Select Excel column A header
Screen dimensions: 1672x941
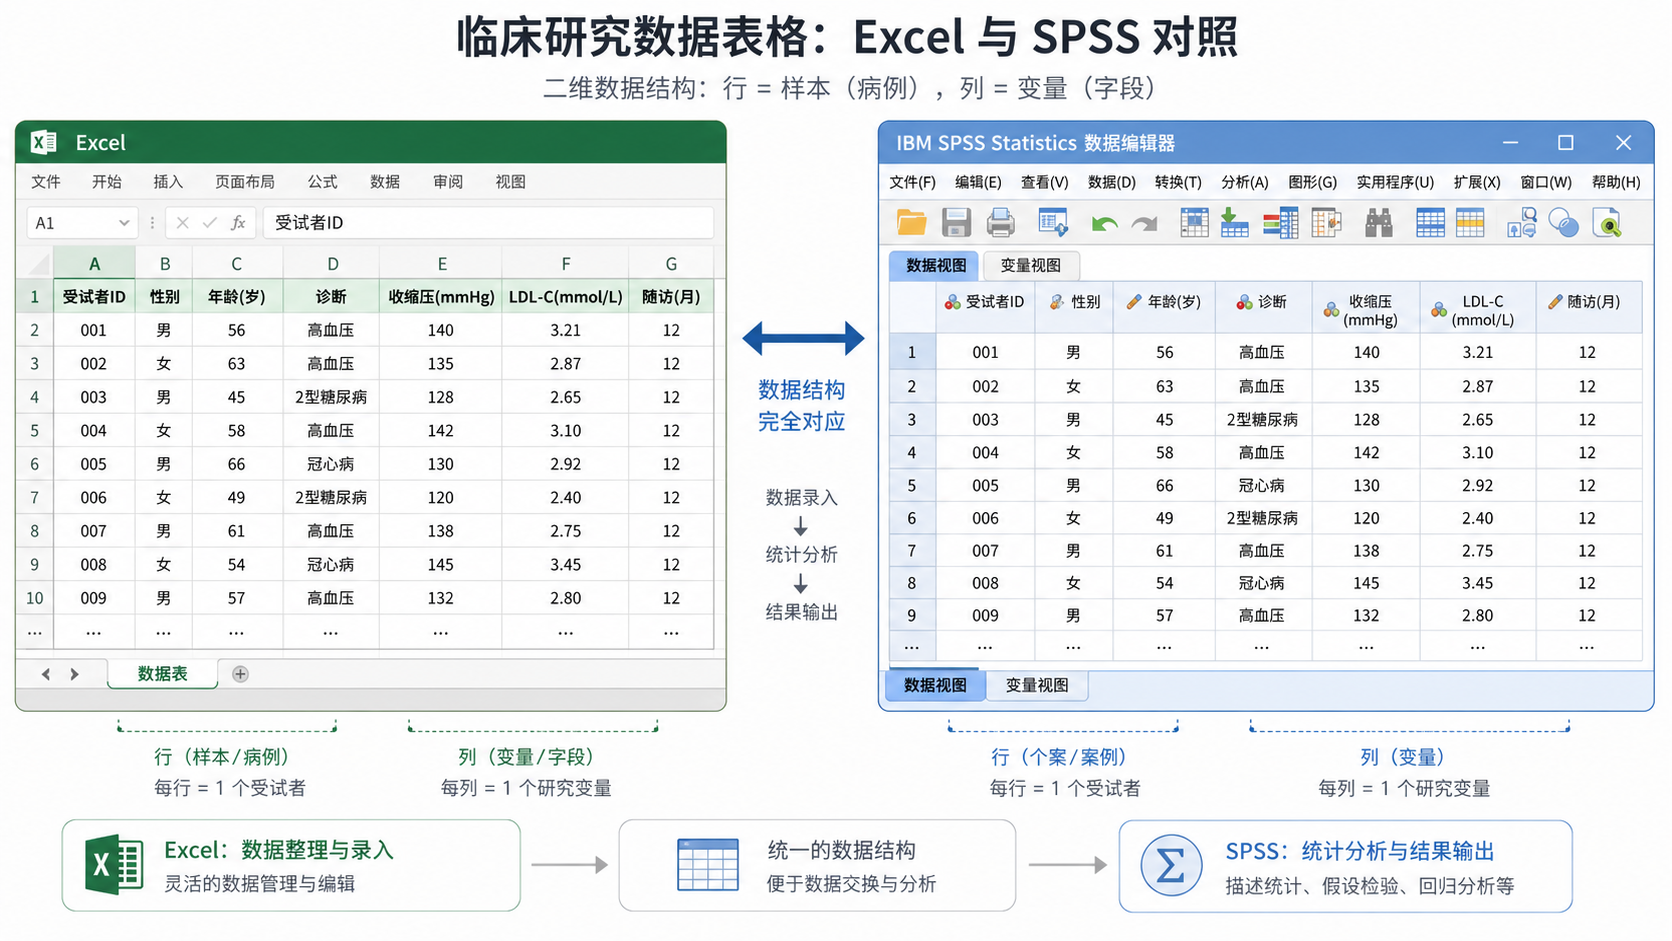coord(94,264)
